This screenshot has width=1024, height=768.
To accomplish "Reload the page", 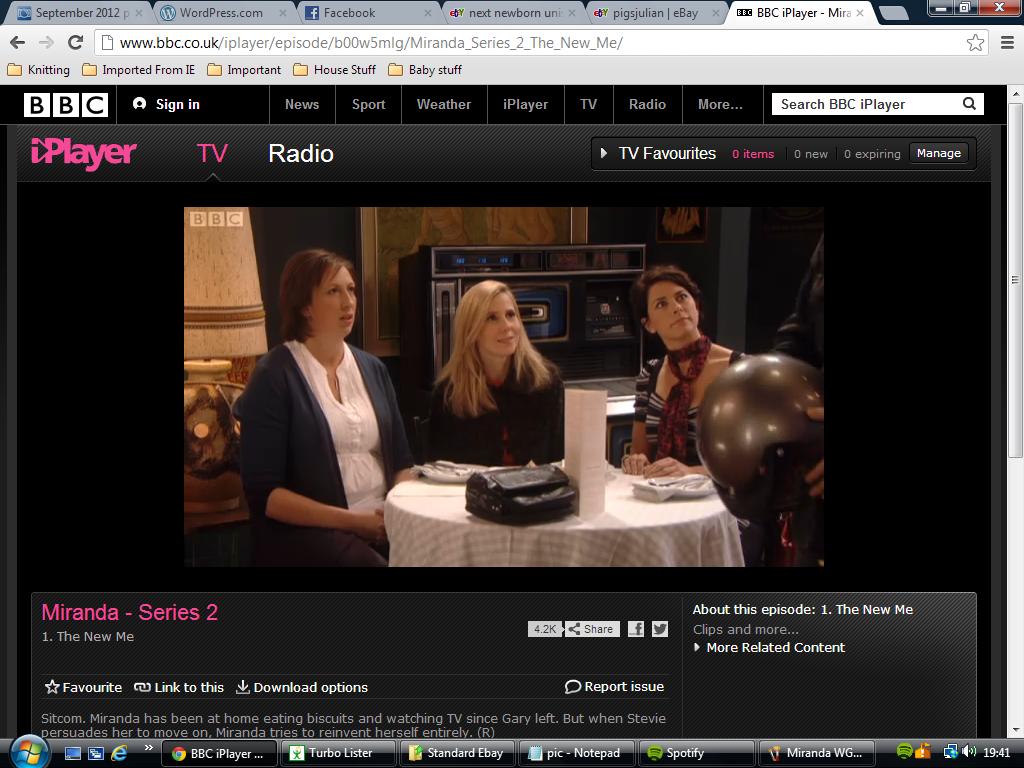I will click(75, 43).
